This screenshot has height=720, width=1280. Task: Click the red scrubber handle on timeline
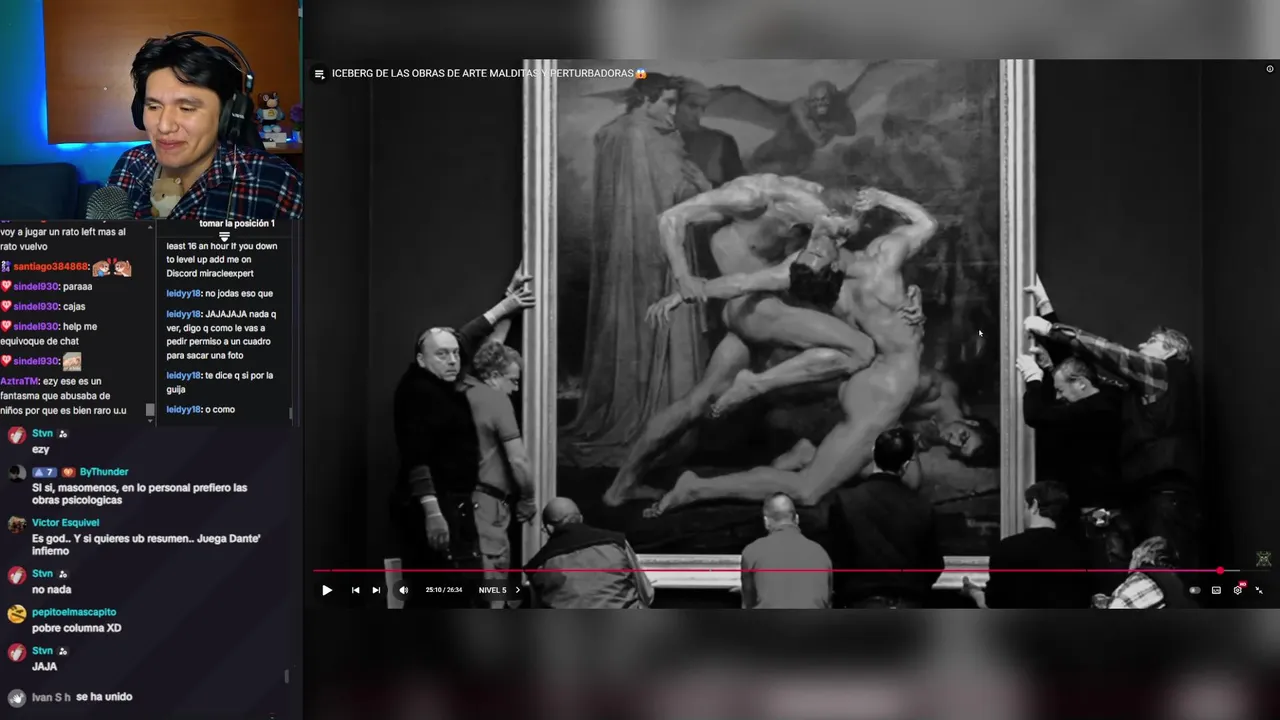(1220, 571)
